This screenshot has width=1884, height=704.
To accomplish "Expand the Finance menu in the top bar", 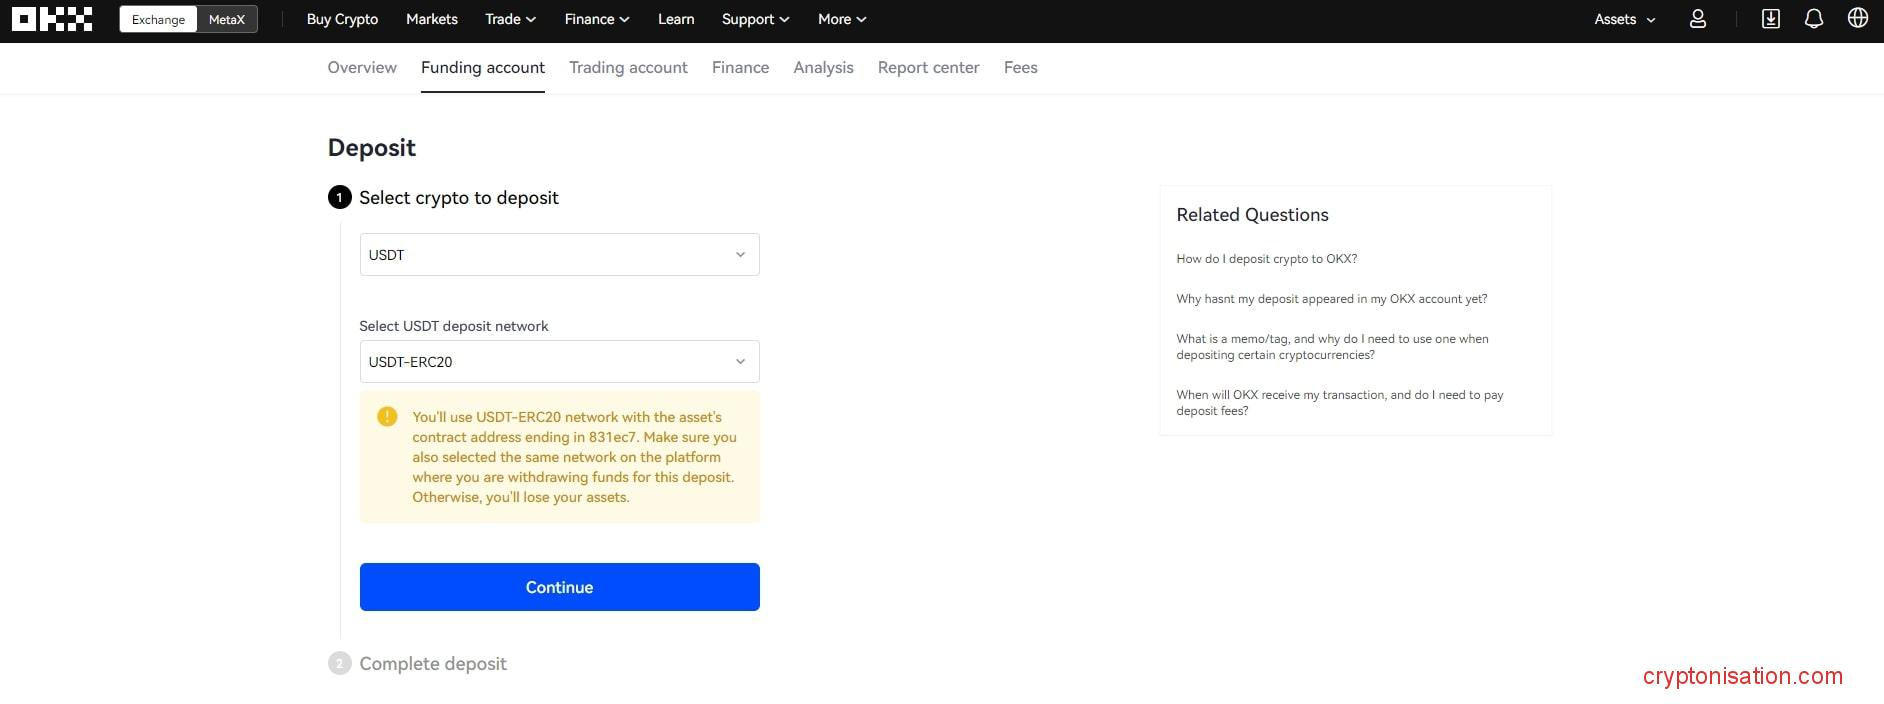I will 596,19.
